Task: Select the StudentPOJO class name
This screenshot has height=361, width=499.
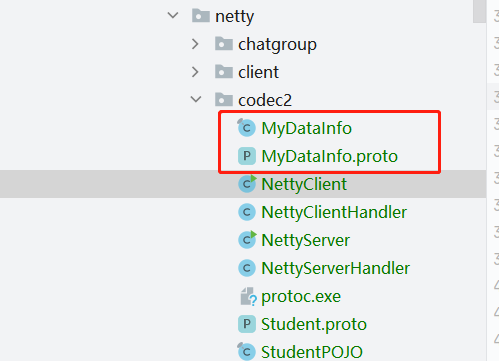Action: (312, 352)
